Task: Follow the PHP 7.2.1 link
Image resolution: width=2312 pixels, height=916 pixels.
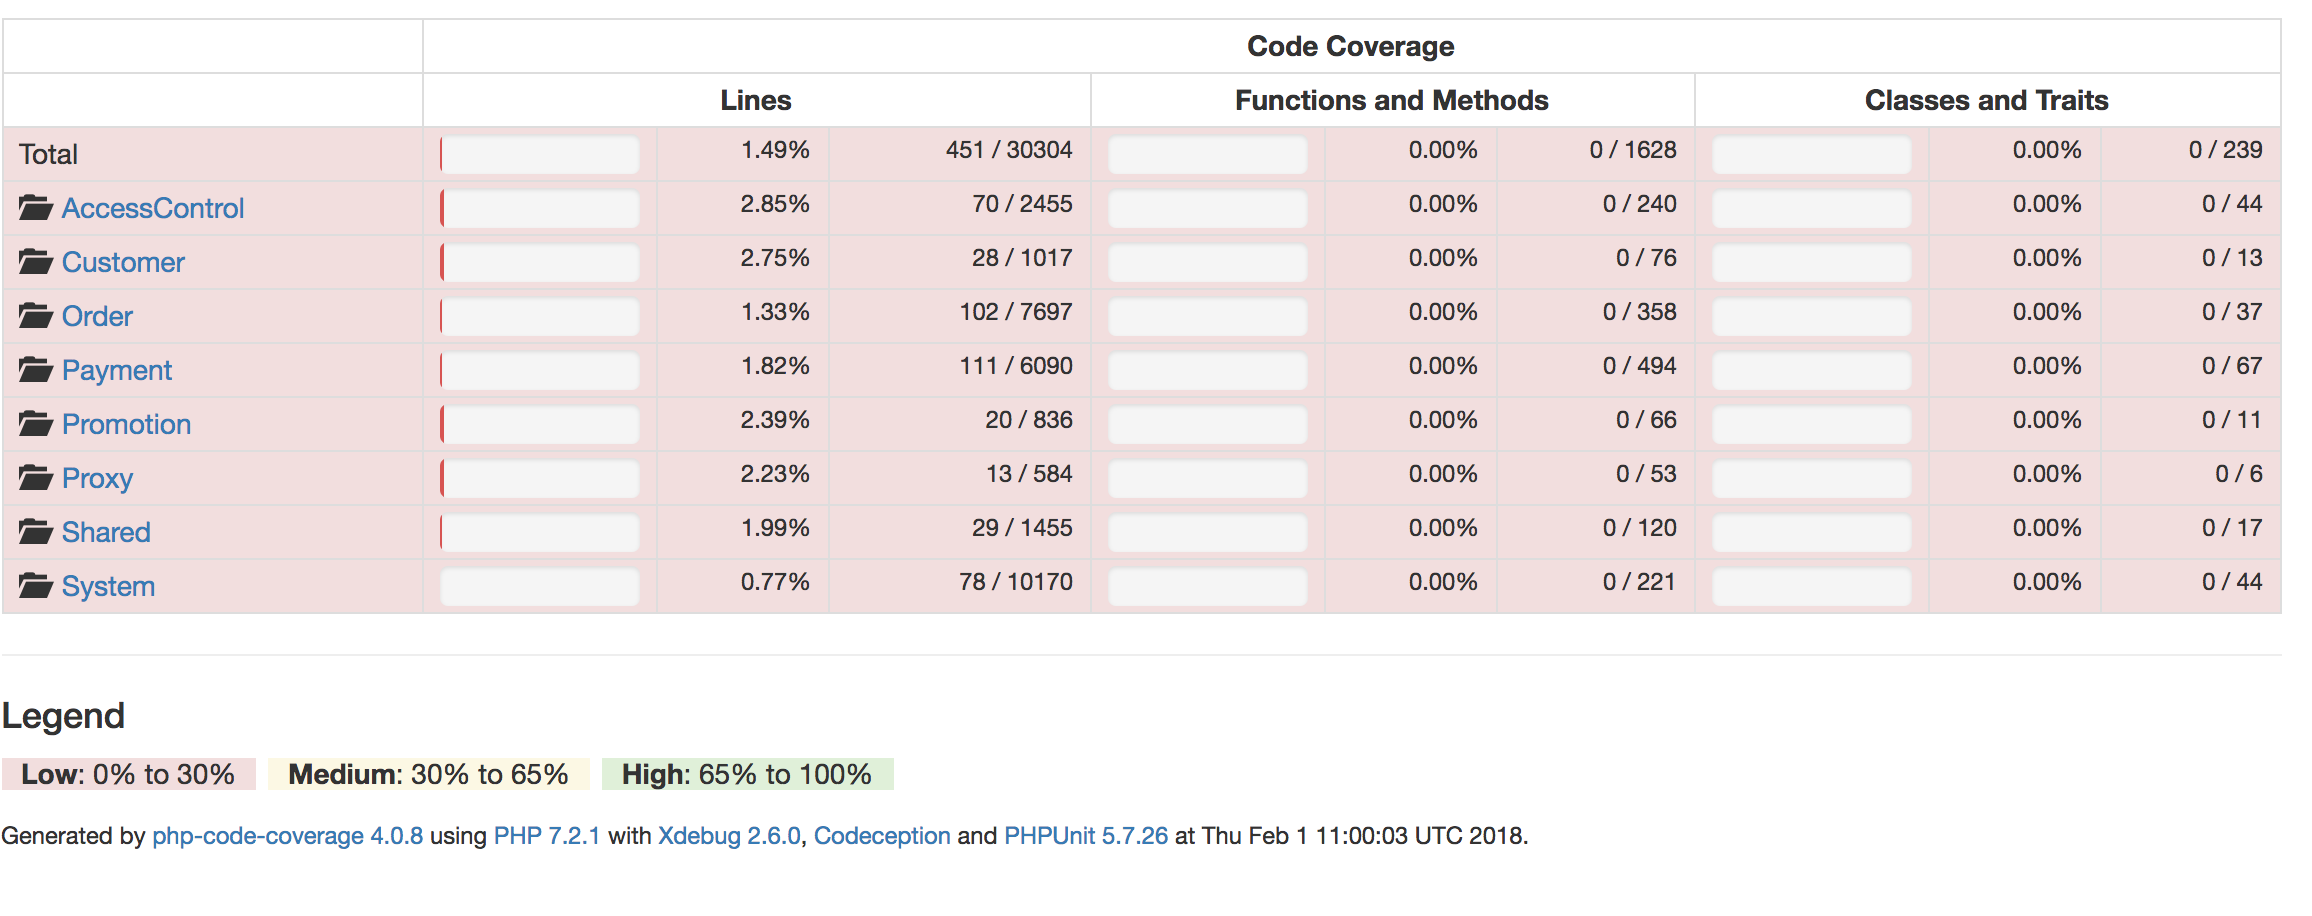Action: click(x=547, y=836)
